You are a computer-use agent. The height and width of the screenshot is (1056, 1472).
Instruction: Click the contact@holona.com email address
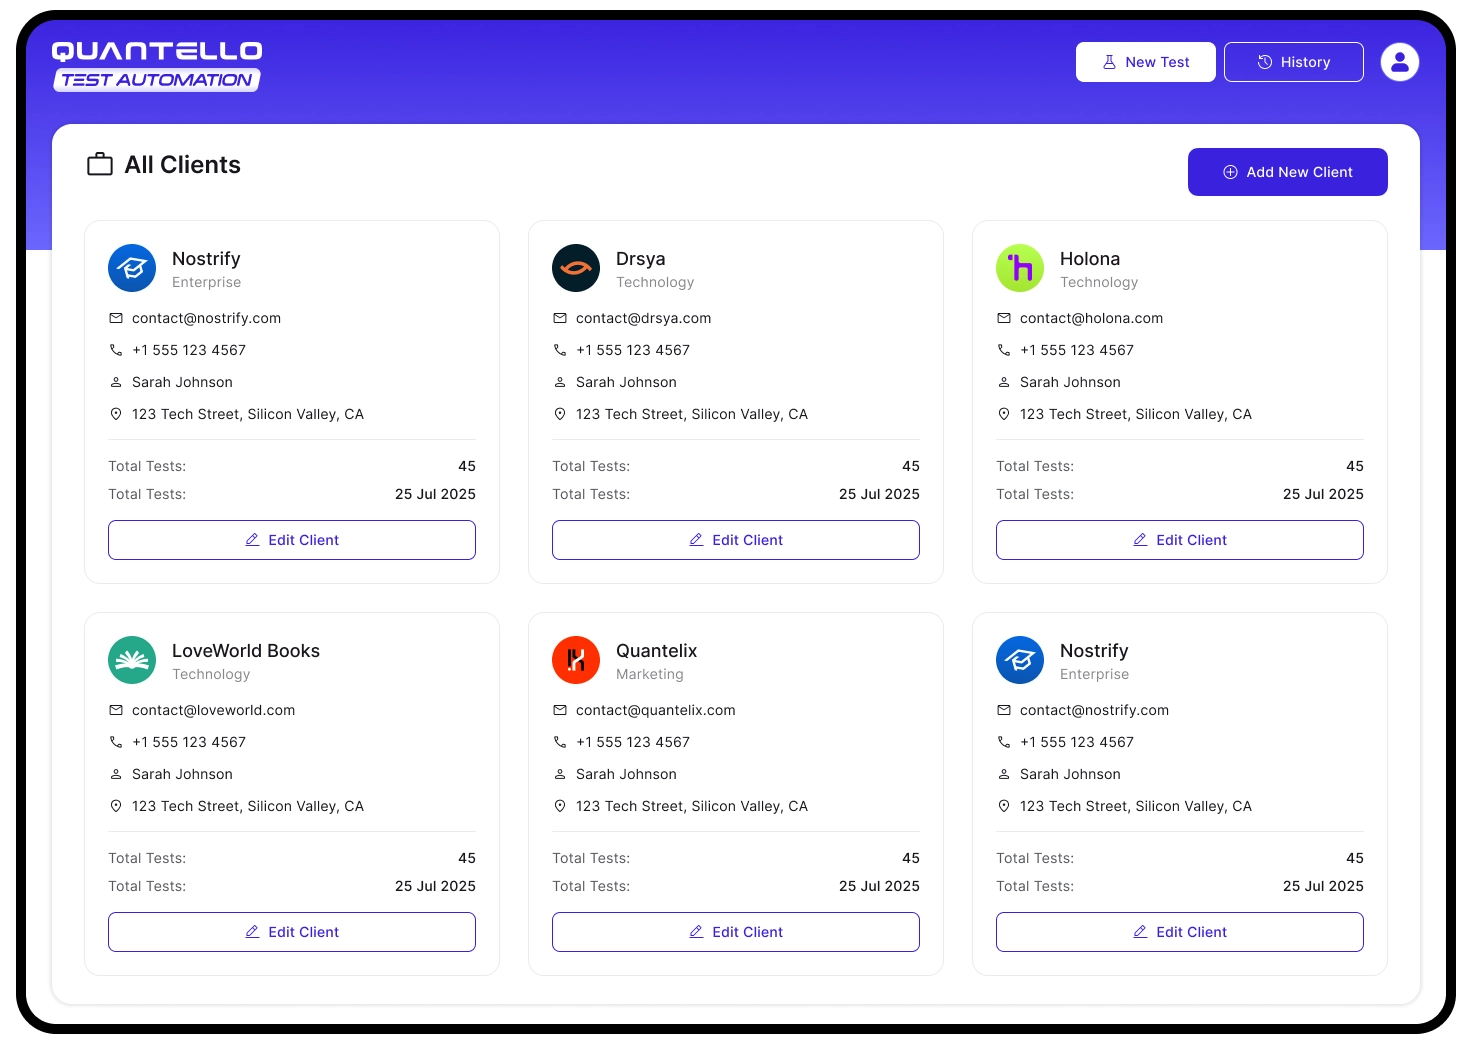pyautogui.click(x=1092, y=318)
